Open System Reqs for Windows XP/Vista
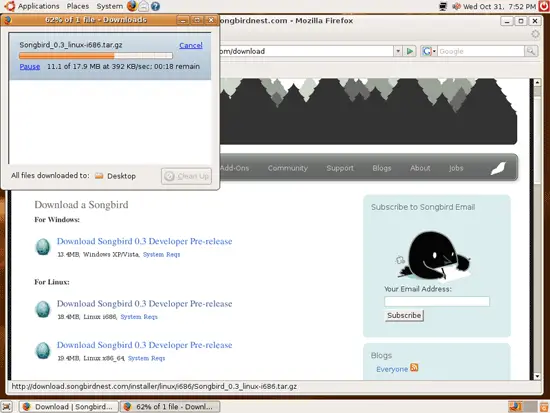The image size is (550, 413). [161, 254]
